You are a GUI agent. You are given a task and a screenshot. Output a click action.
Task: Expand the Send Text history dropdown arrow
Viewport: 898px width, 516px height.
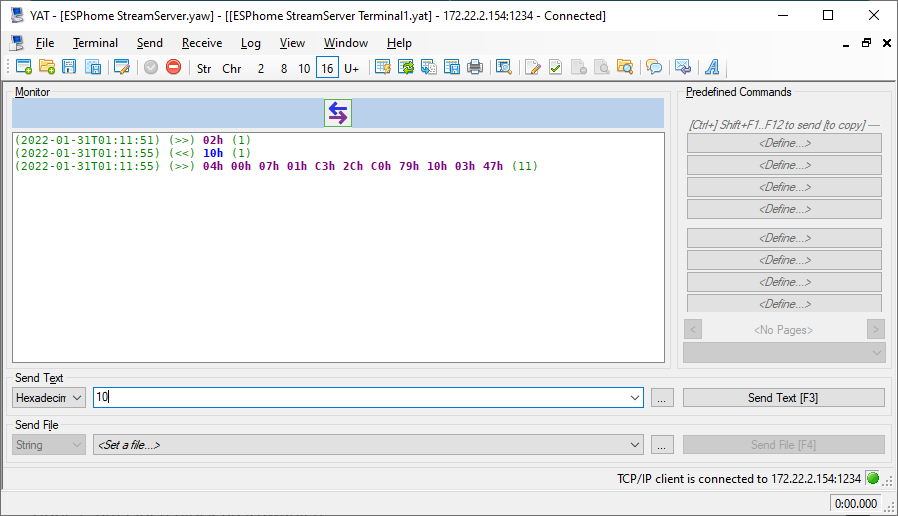(635, 398)
